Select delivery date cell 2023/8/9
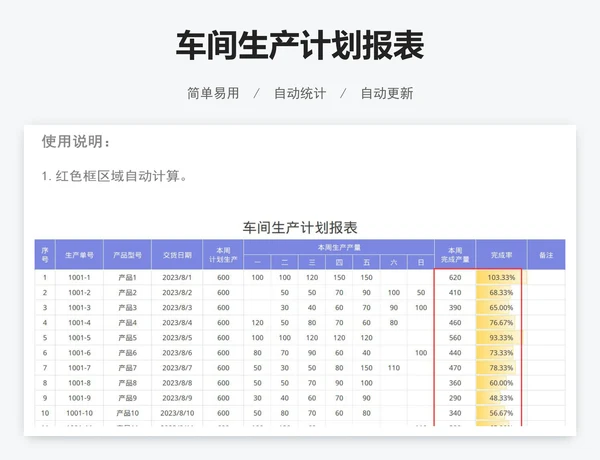Screen dimensions: 600x460 tap(177, 398)
